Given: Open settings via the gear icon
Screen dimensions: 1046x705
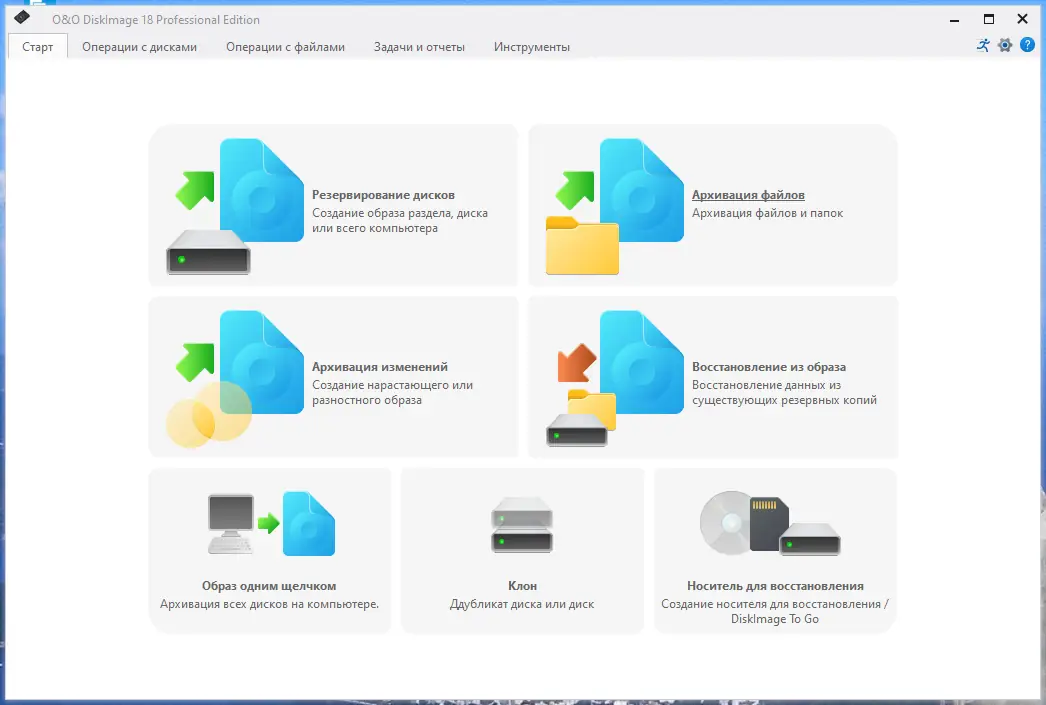Looking at the screenshot, I should coord(1005,45).
